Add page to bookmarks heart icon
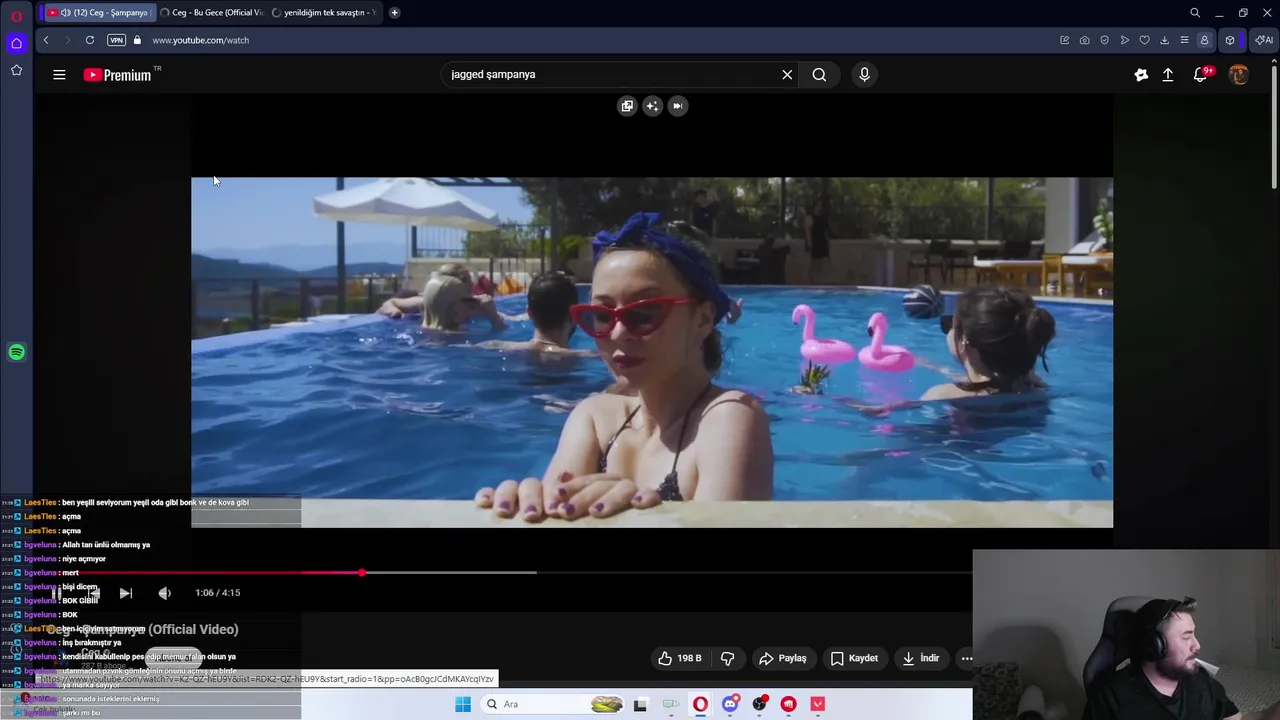The height and width of the screenshot is (720, 1280). pyautogui.click(x=1144, y=40)
